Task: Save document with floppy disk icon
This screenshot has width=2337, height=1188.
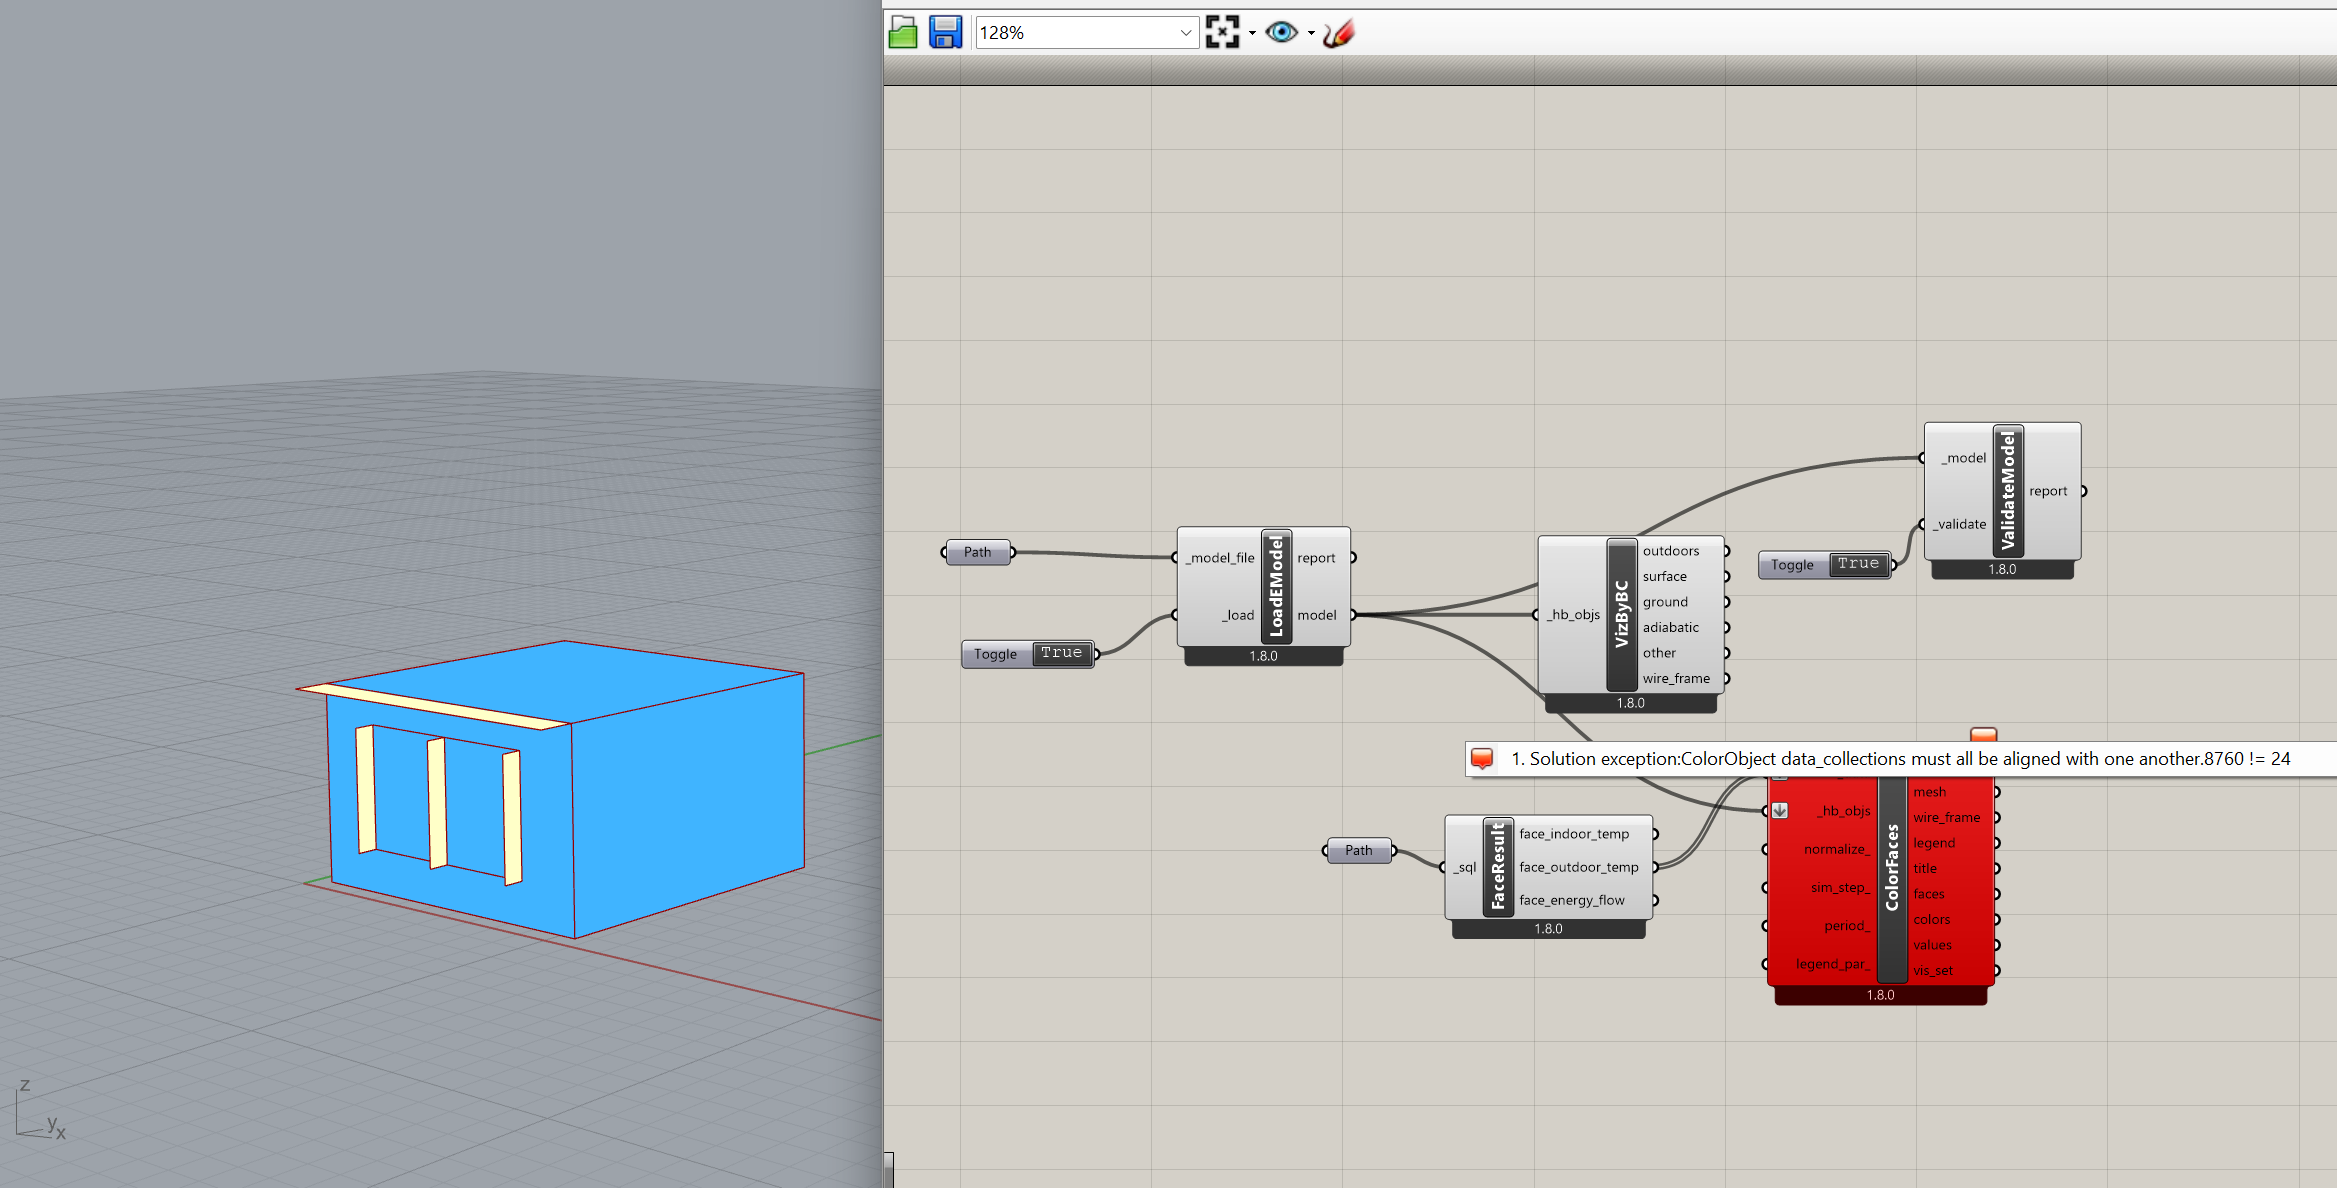Action: point(945,32)
